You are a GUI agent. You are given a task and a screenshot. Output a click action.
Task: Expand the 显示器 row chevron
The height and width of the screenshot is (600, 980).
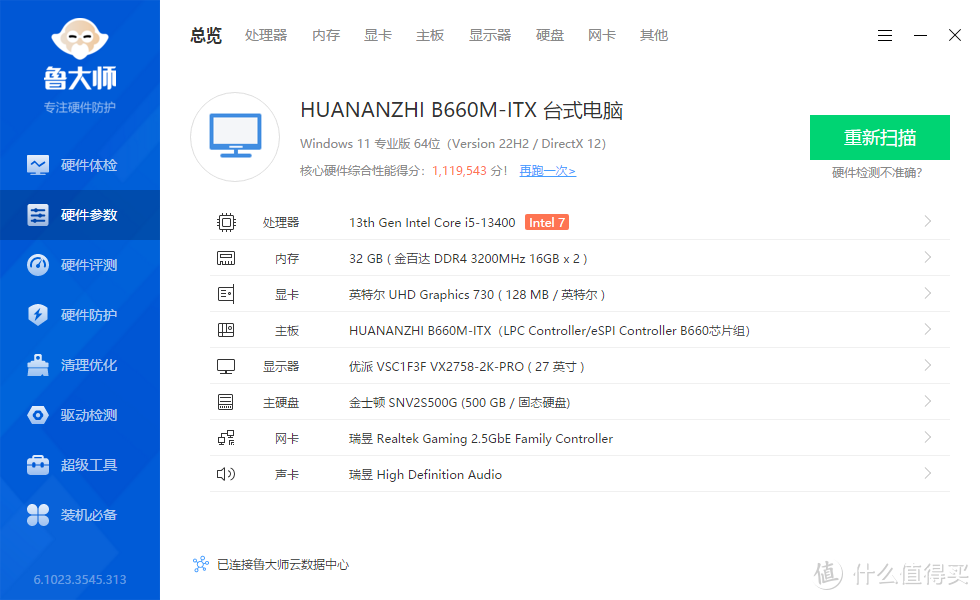click(928, 365)
